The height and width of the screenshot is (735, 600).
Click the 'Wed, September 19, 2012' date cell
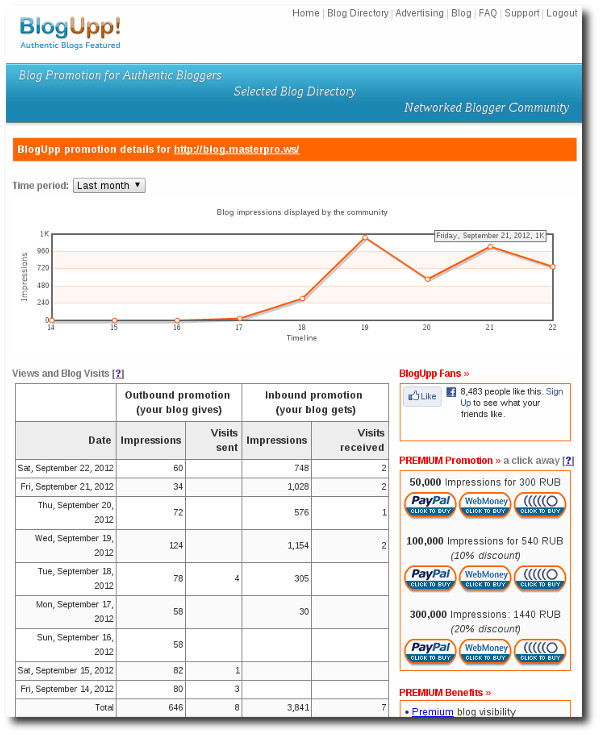66,546
